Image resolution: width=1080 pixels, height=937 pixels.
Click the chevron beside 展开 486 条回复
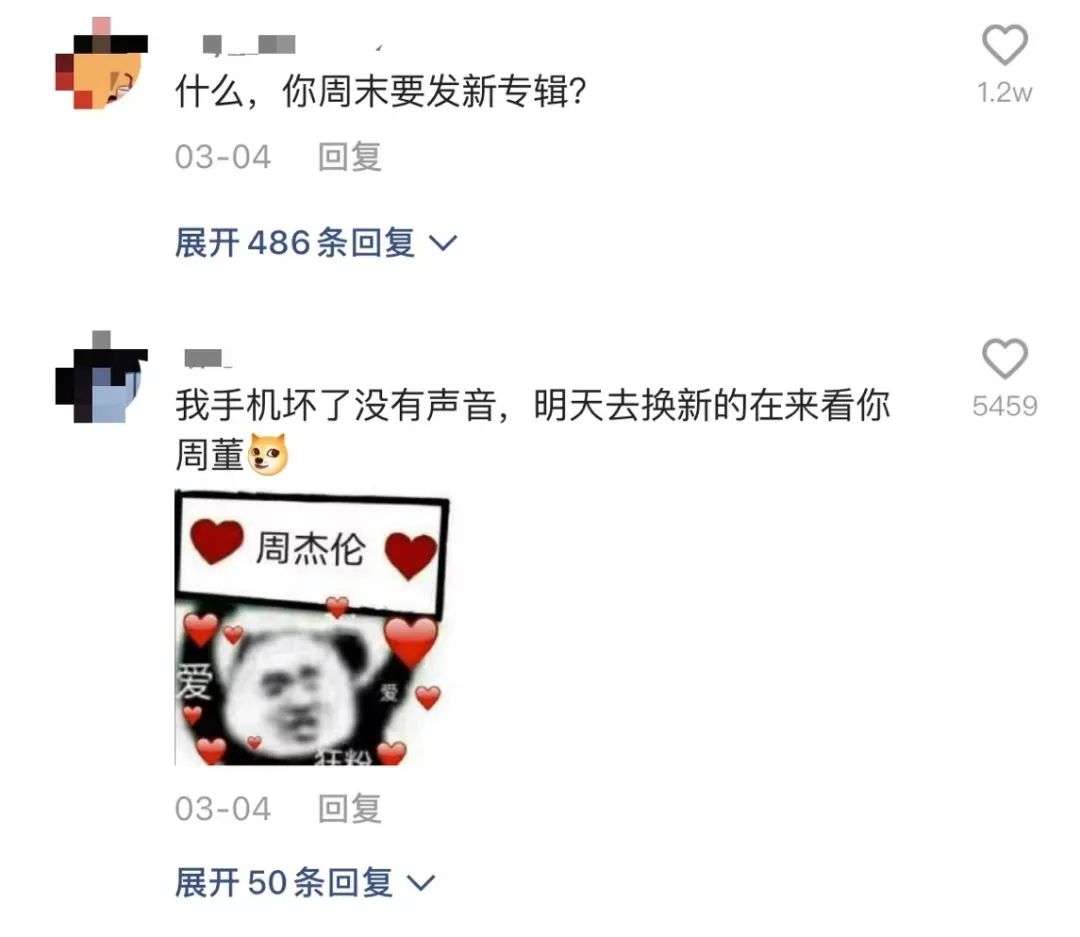click(x=442, y=243)
